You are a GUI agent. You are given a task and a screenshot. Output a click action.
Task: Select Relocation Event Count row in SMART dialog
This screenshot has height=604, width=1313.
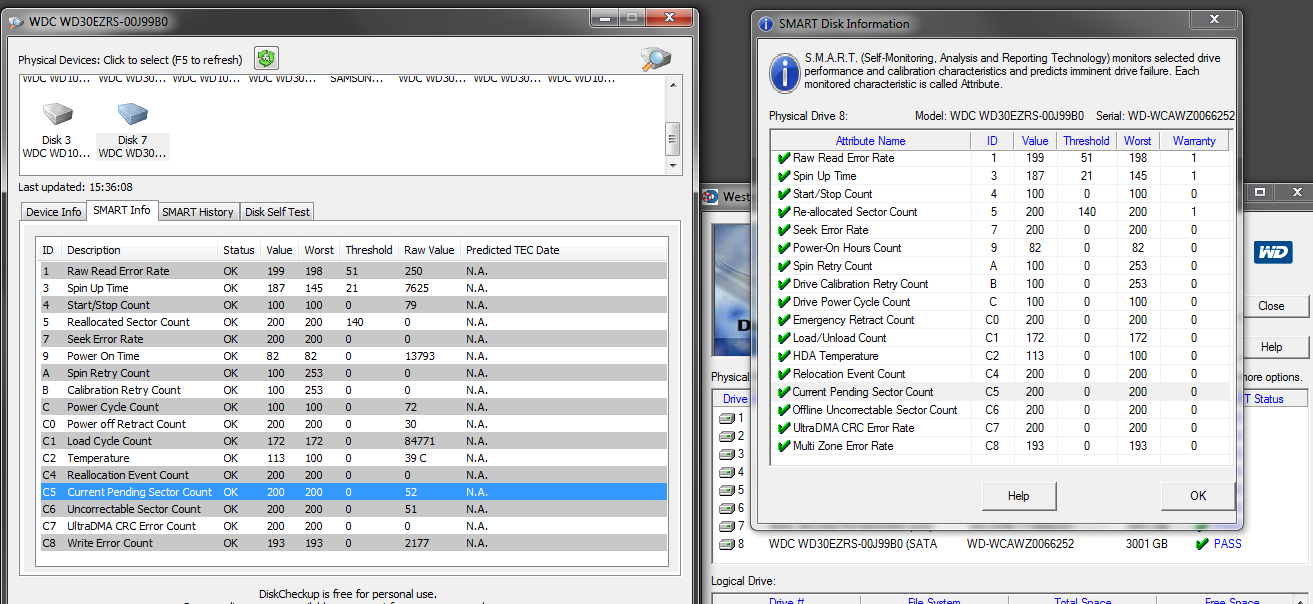[1000, 374]
